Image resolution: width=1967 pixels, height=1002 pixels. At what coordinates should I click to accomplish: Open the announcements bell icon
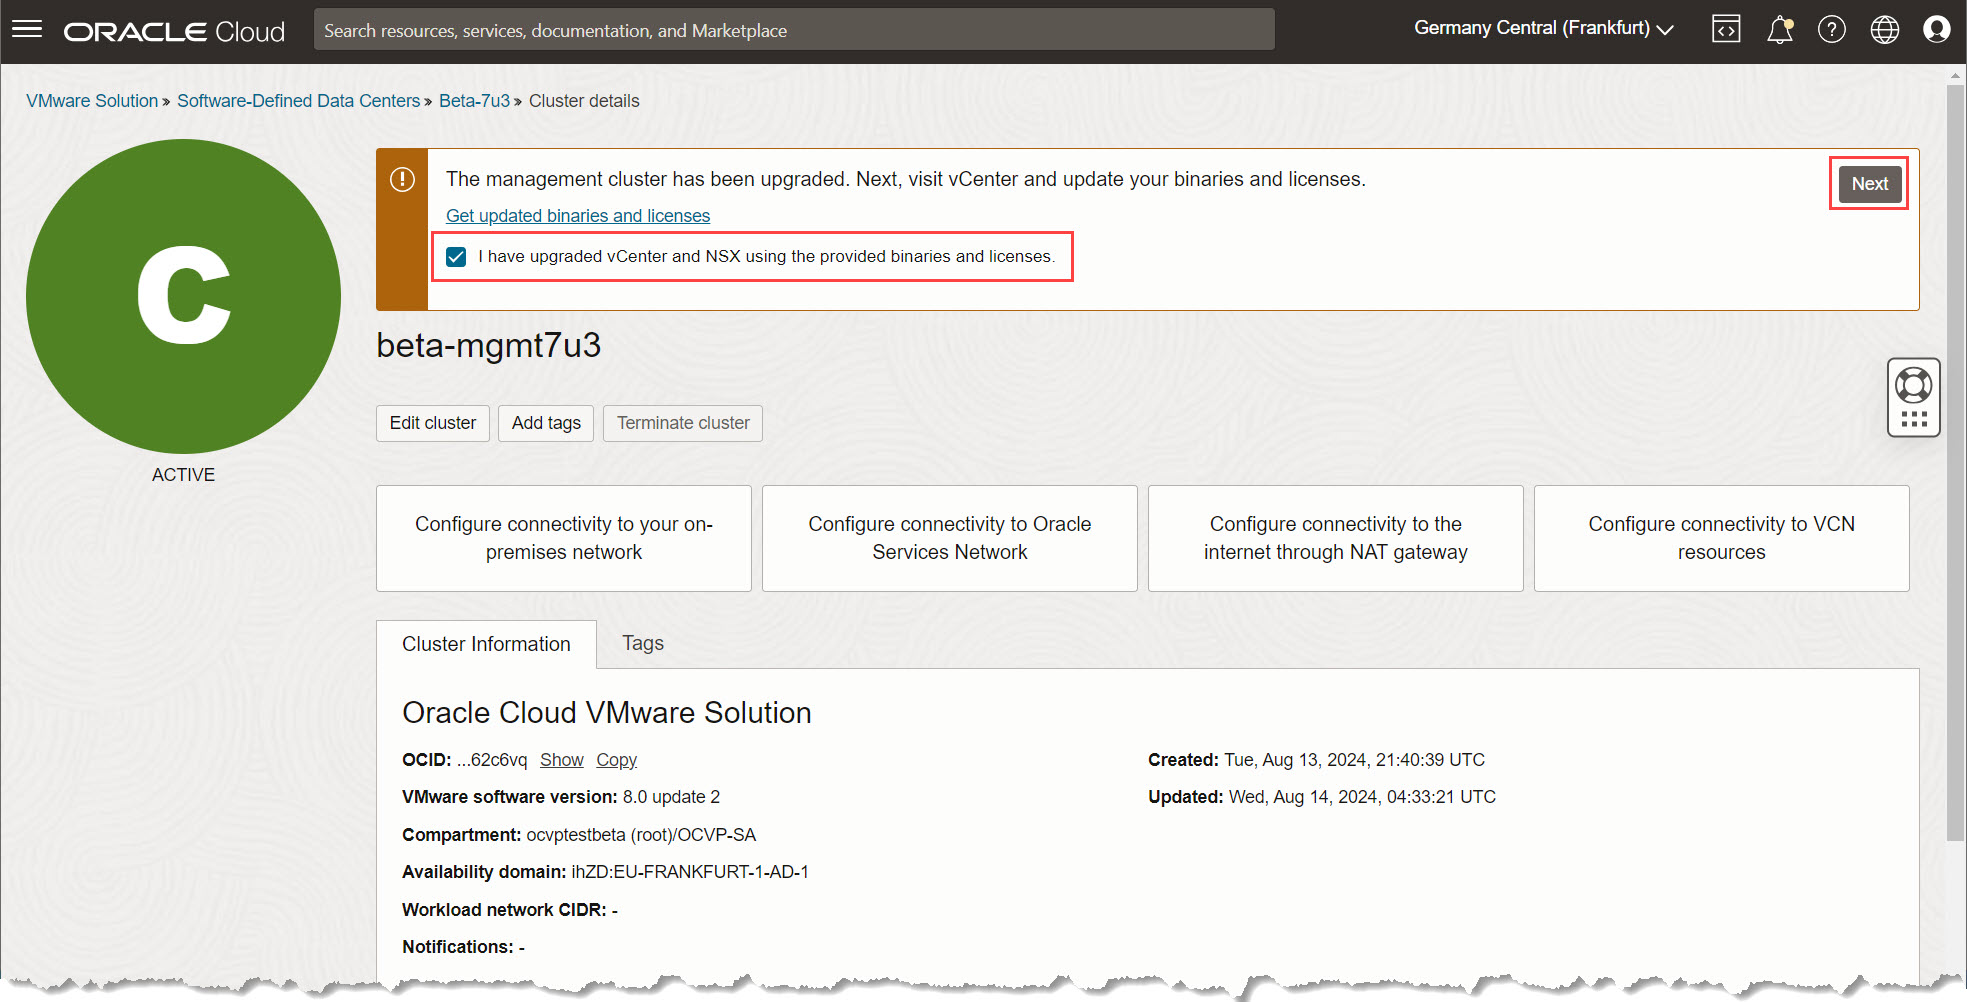pos(1780,30)
